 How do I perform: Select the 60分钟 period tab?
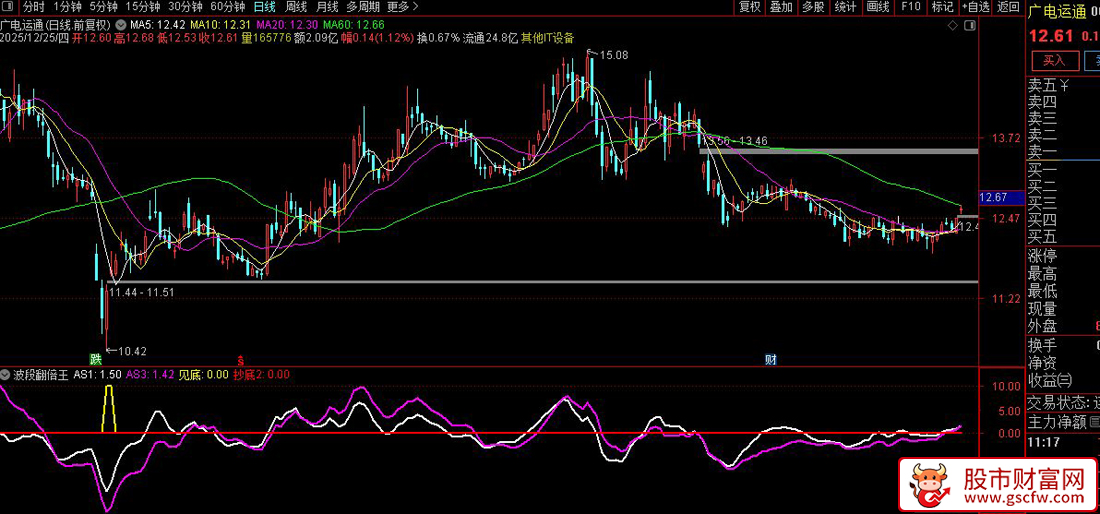227,6
